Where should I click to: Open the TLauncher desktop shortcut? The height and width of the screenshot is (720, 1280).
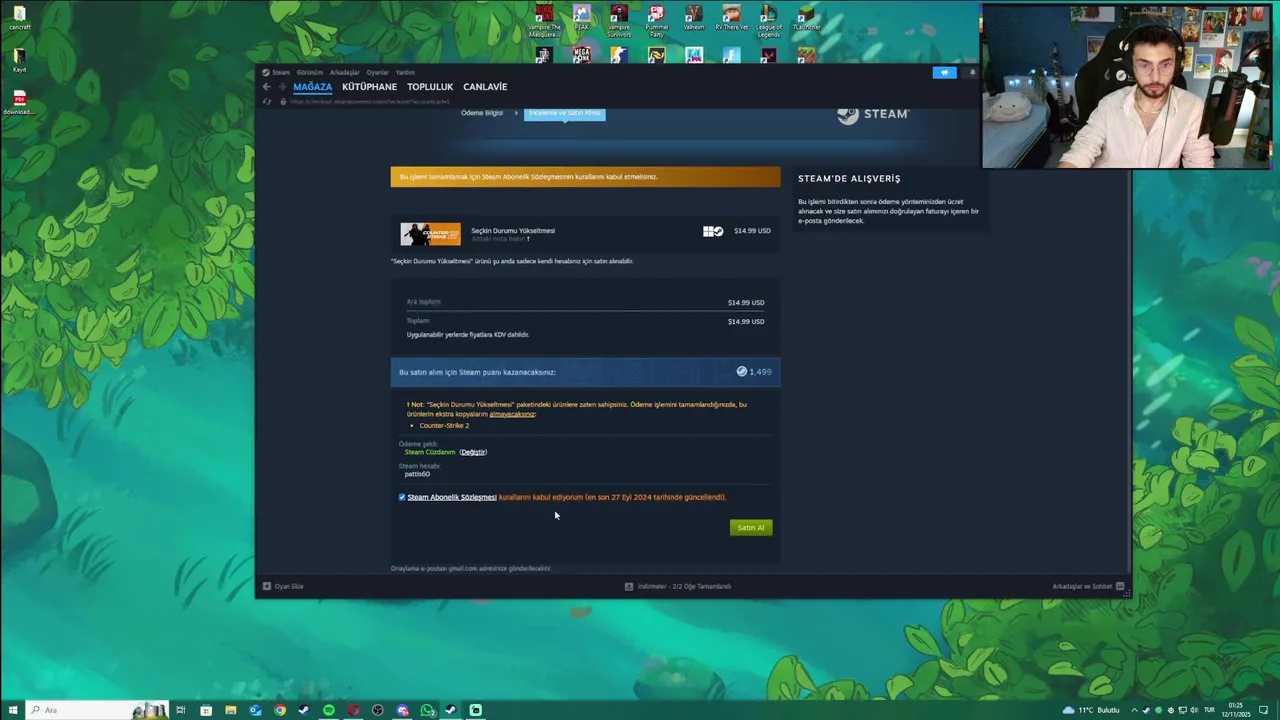click(x=806, y=19)
